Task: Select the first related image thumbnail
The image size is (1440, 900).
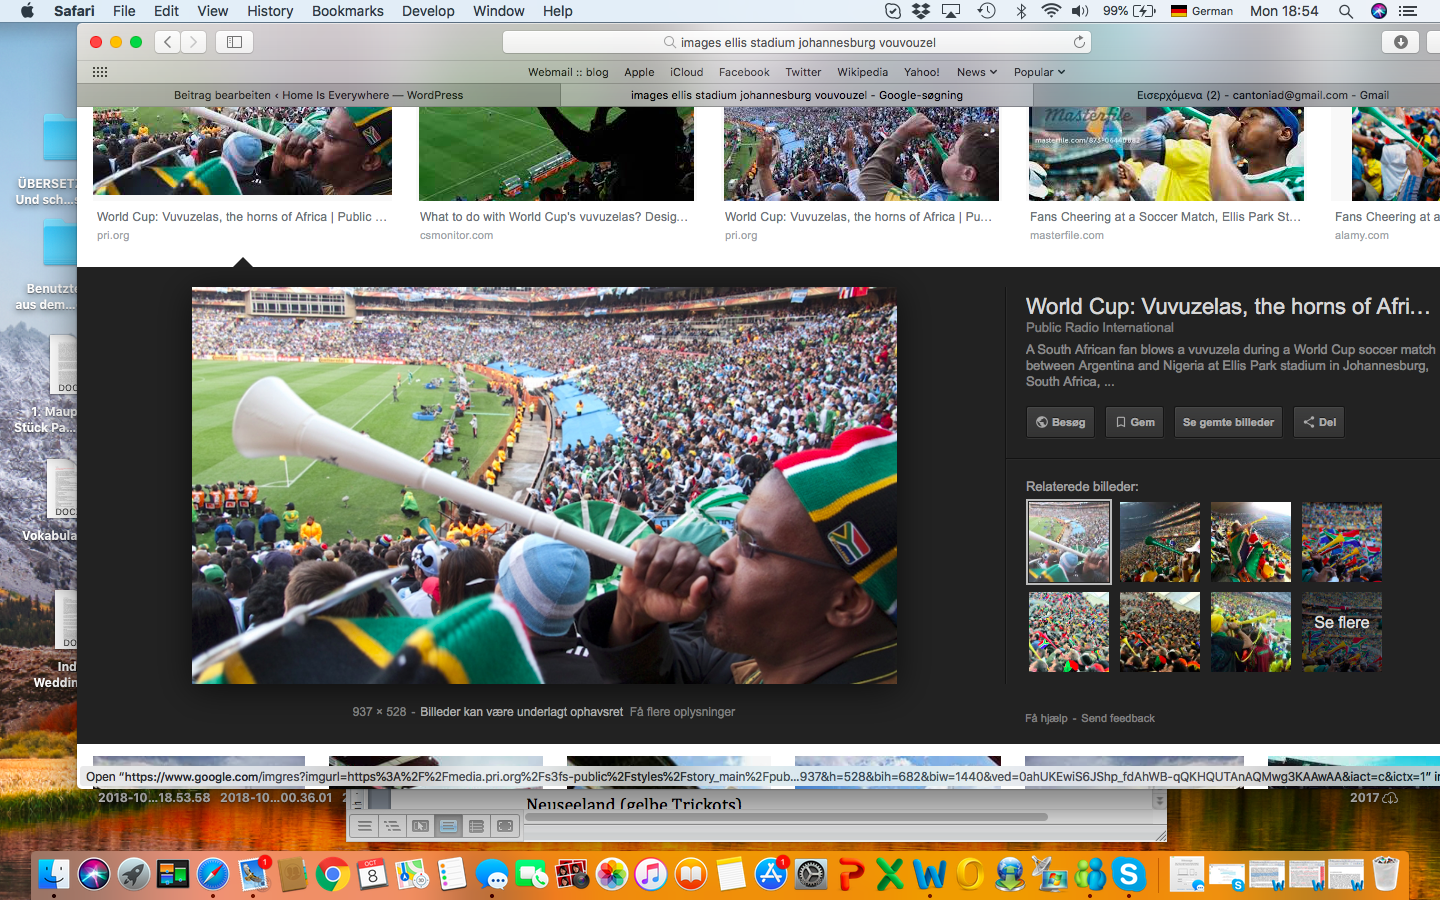Action: [1069, 542]
